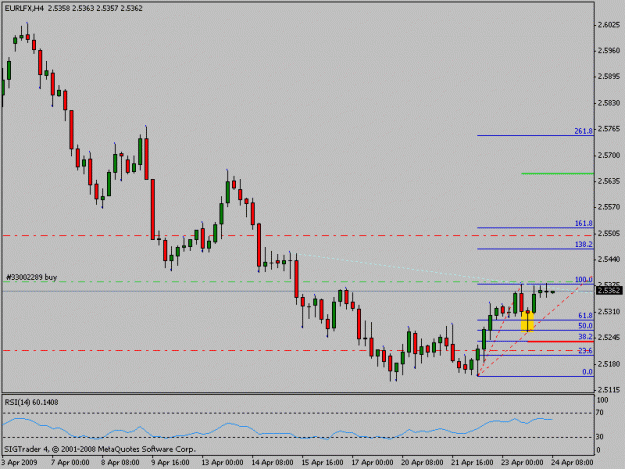Image resolution: width=625 pixels, height=469 pixels.
Task: Select the 0.0 Fibonacci level label
Action: pos(588,372)
